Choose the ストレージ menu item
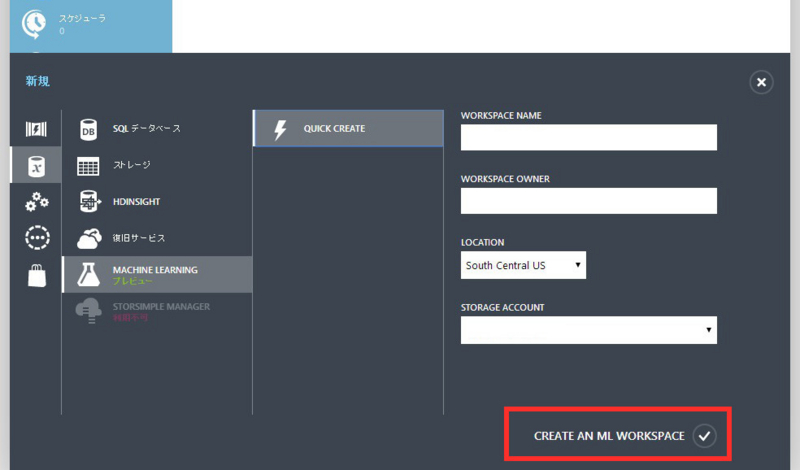 click(158, 165)
